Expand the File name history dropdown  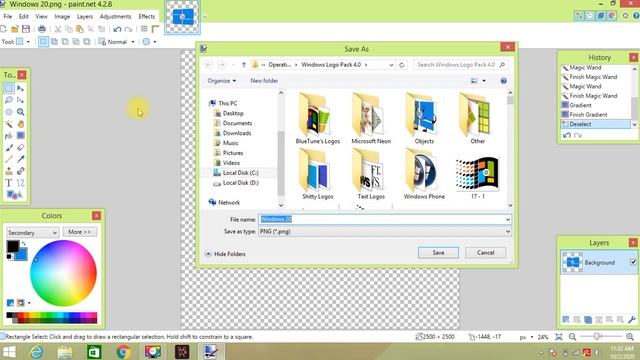point(507,220)
